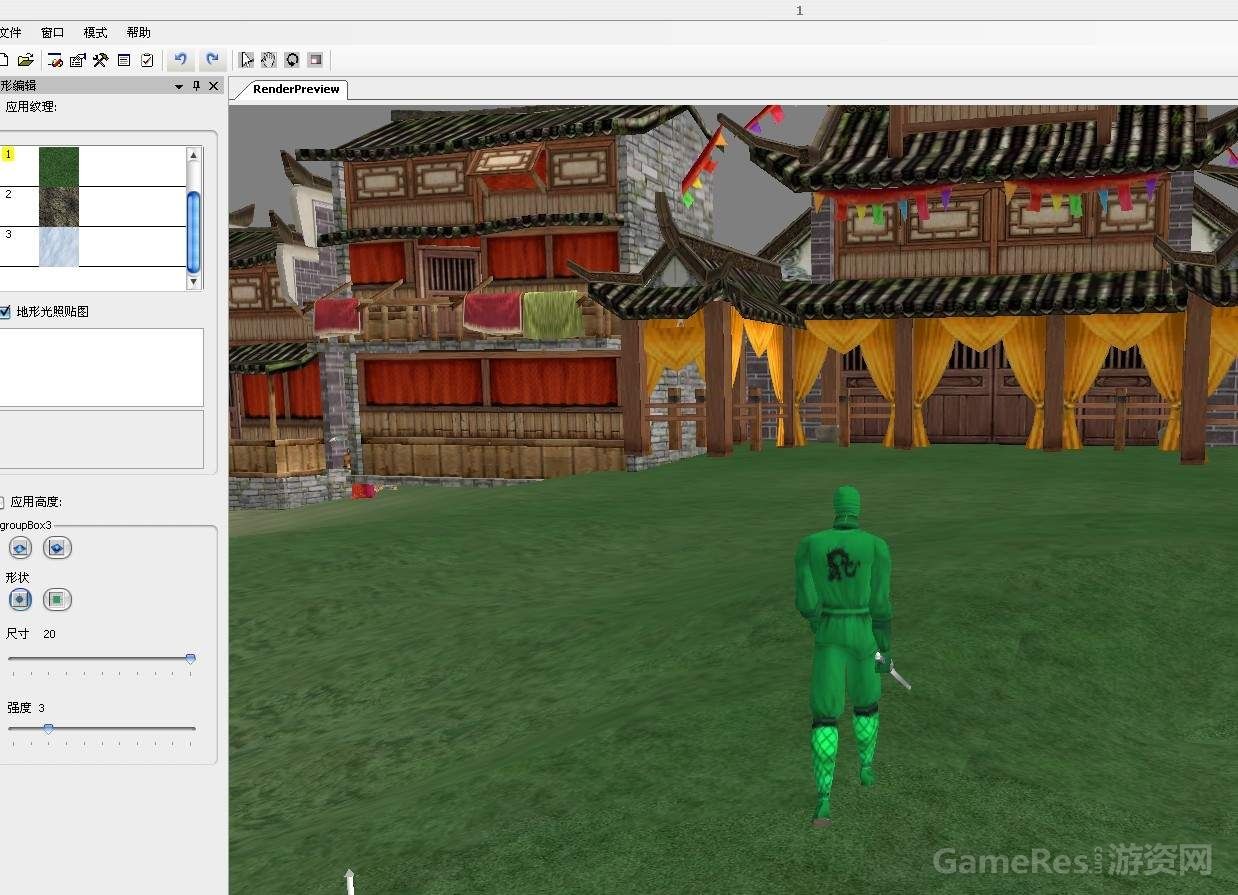The width and height of the screenshot is (1238, 895).
Task: Open the panel dropdown arrow in 形编辑 header
Action: (x=179, y=87)
